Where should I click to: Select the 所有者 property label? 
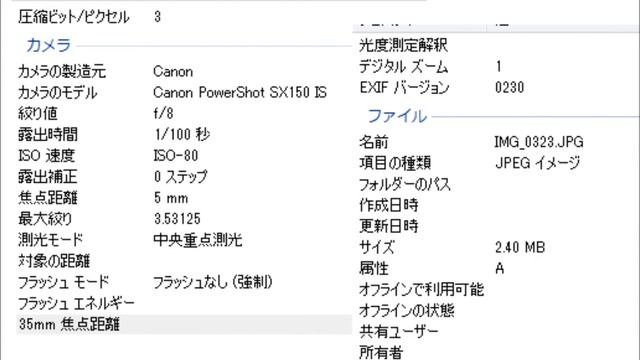tap(381, 352)
